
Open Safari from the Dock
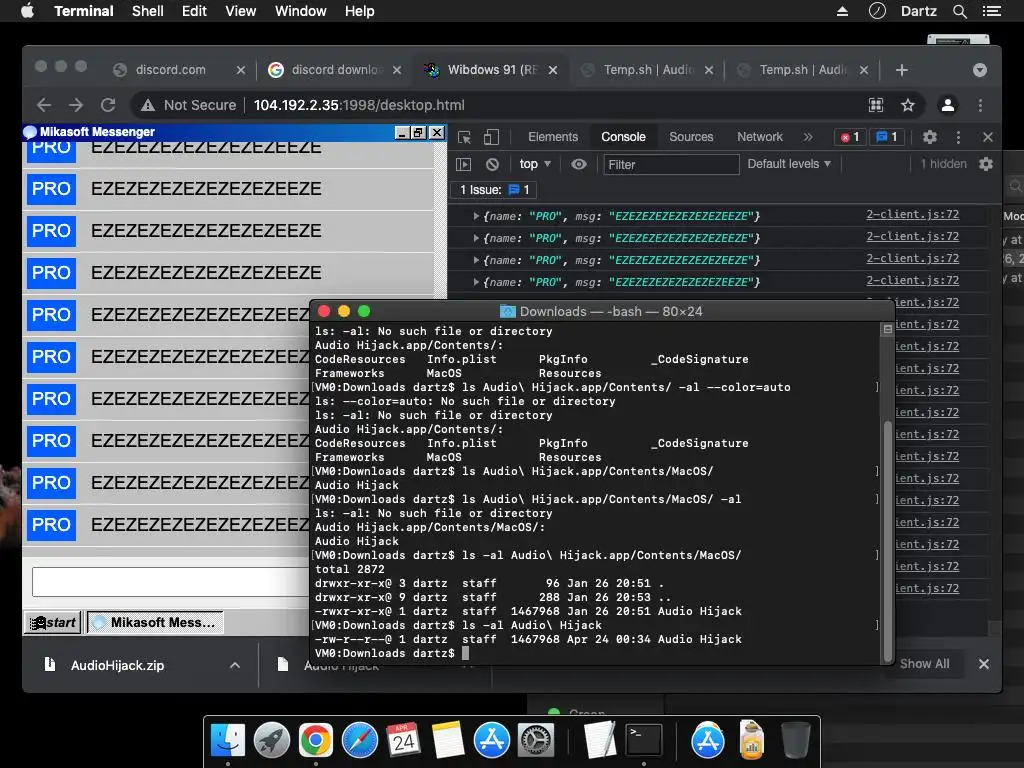pyautogui.click(x=360, y=741)
